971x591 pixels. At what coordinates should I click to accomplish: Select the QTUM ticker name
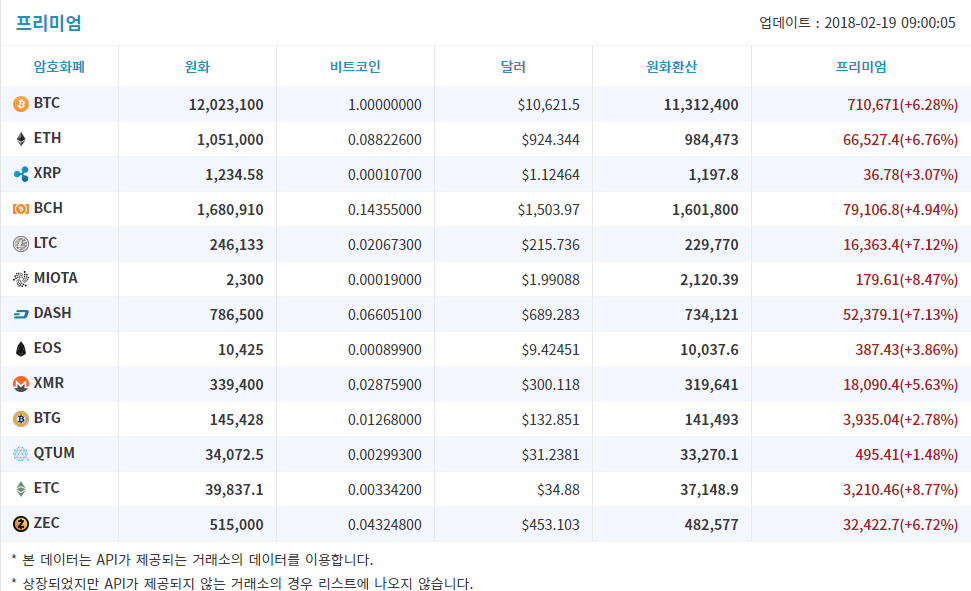coord(54,453)
